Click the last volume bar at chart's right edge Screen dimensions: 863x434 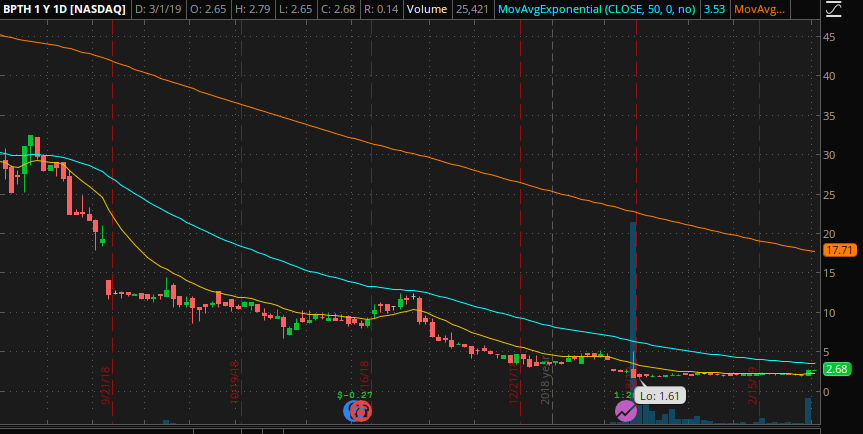pyautogui.click(x=808, y=411)
